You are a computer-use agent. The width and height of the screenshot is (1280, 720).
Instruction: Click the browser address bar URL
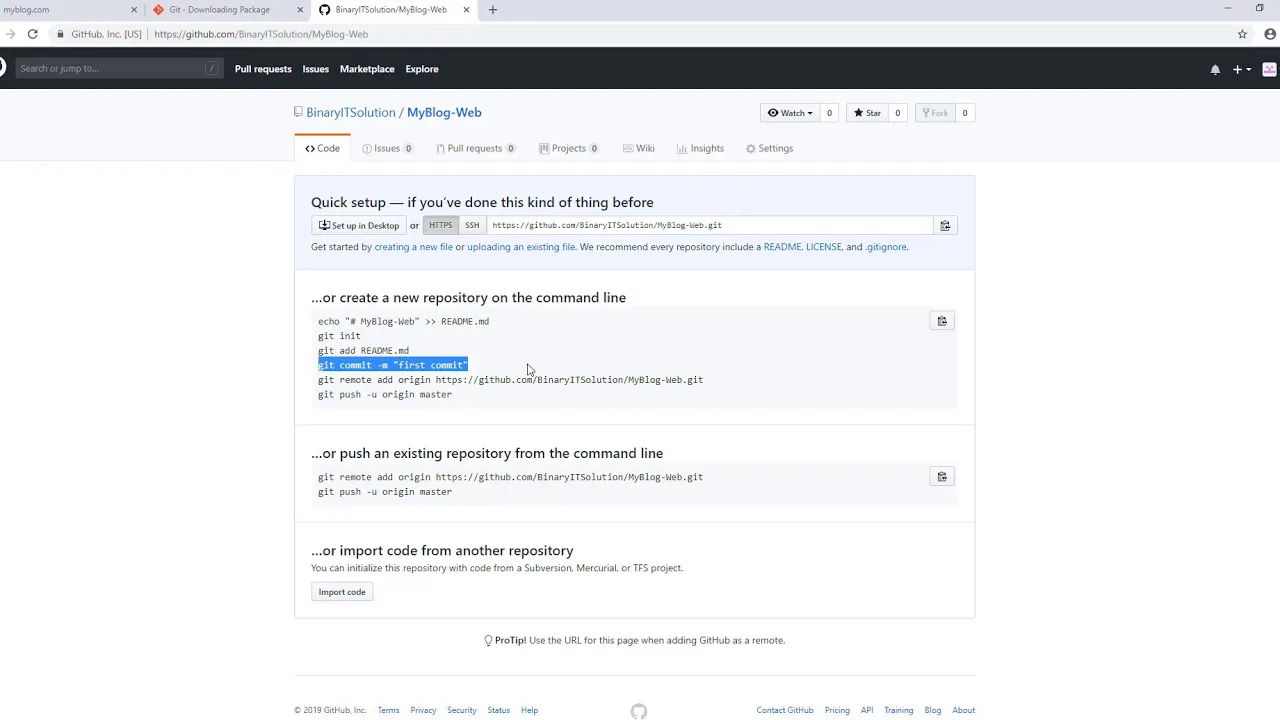coord(261,34)
